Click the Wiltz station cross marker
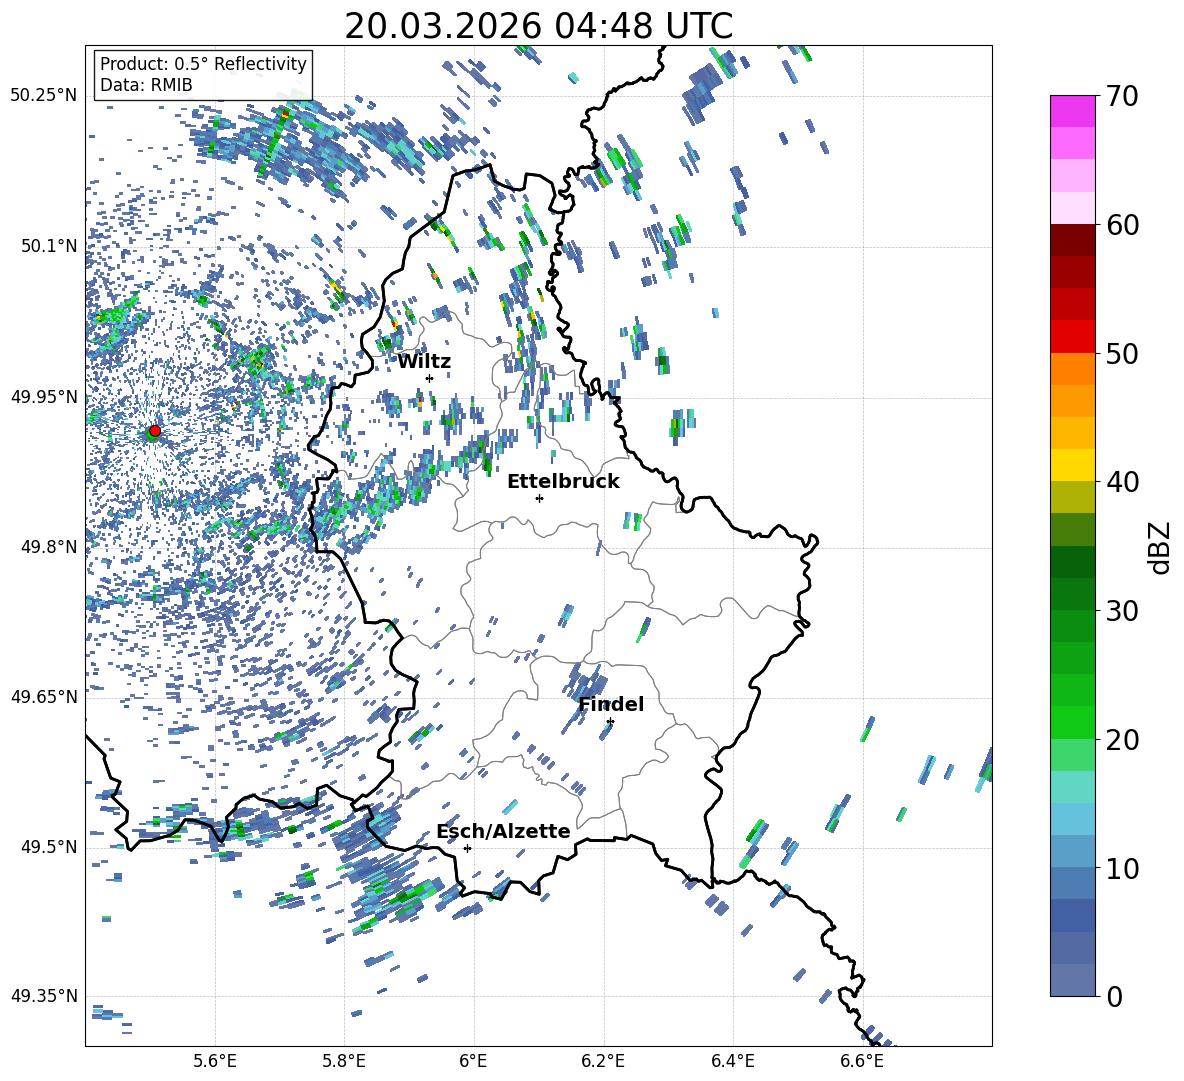 tap(429, 378)
